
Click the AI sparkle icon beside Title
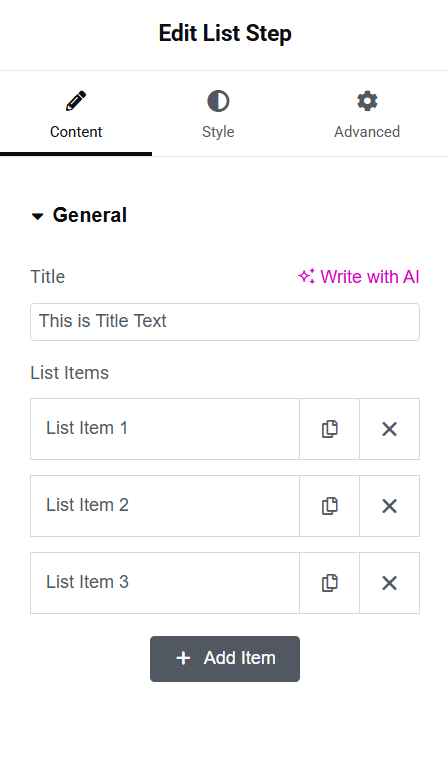coord(306,276)
